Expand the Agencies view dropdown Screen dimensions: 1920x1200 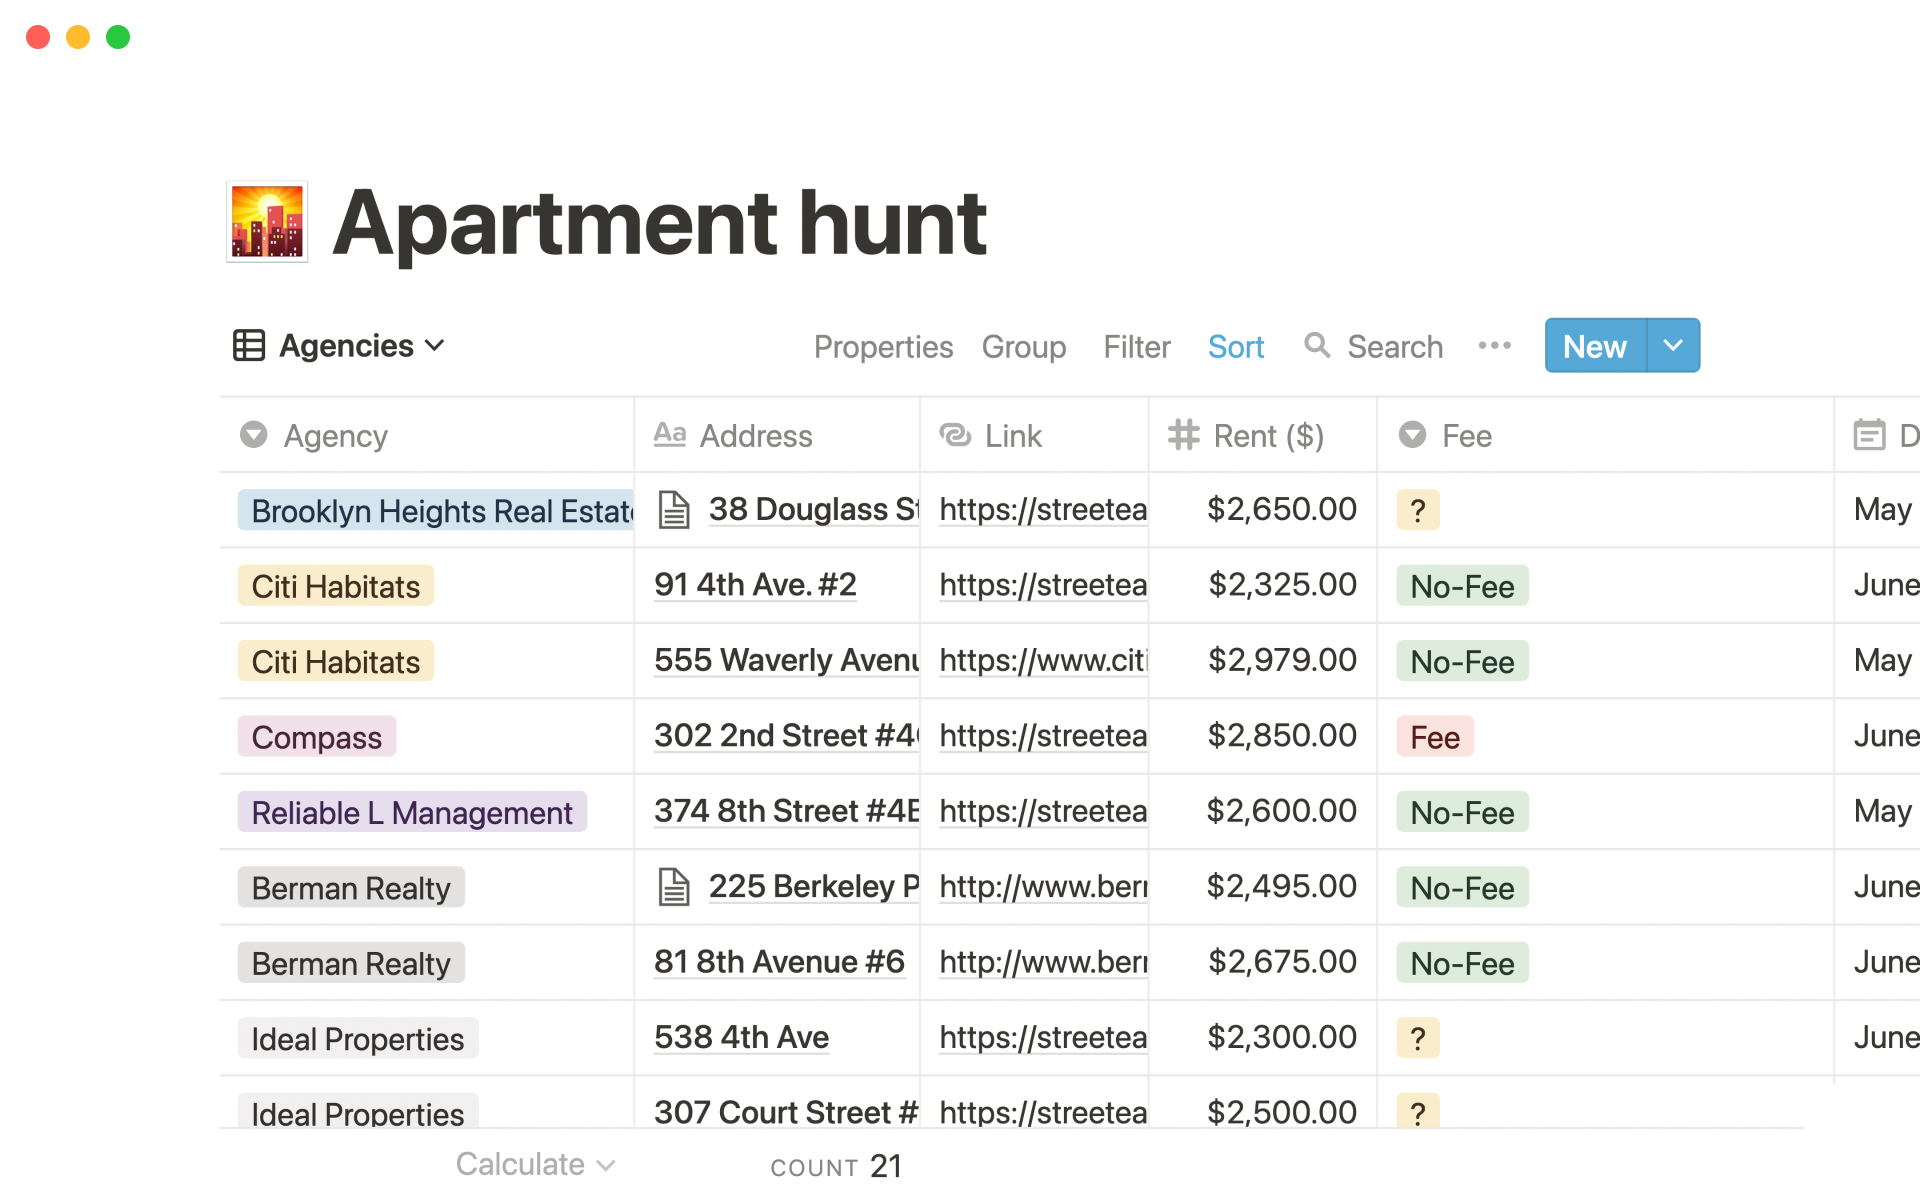tap(434, 346)
